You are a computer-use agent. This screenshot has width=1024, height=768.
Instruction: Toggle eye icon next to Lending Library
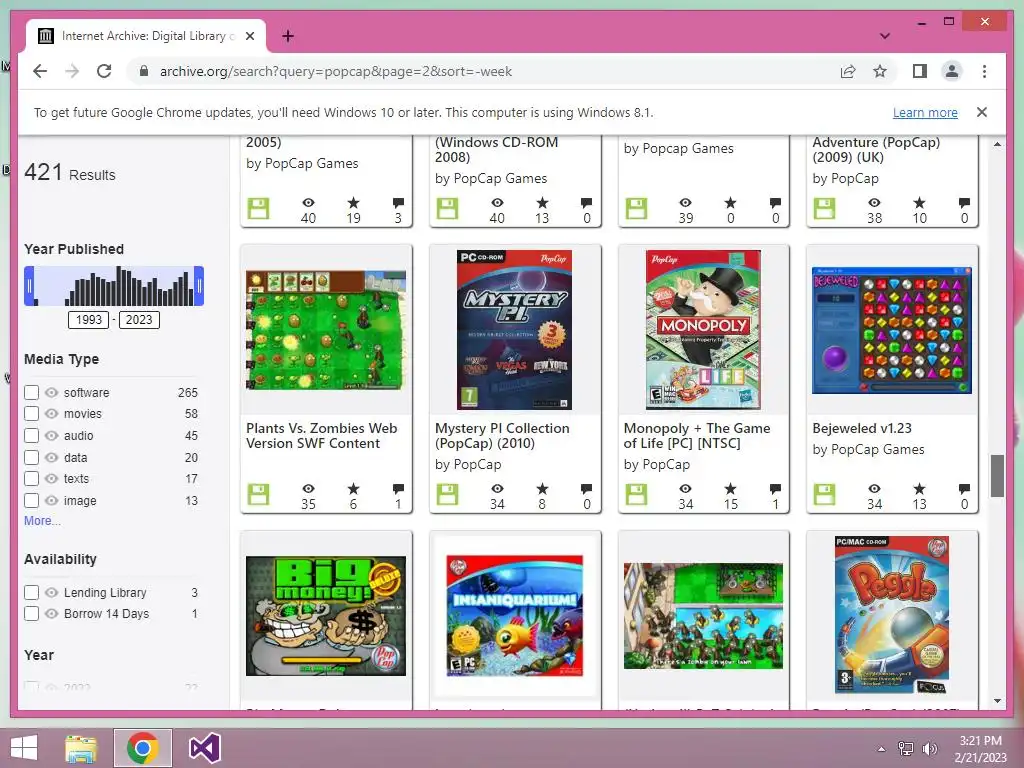click(52, 592)
